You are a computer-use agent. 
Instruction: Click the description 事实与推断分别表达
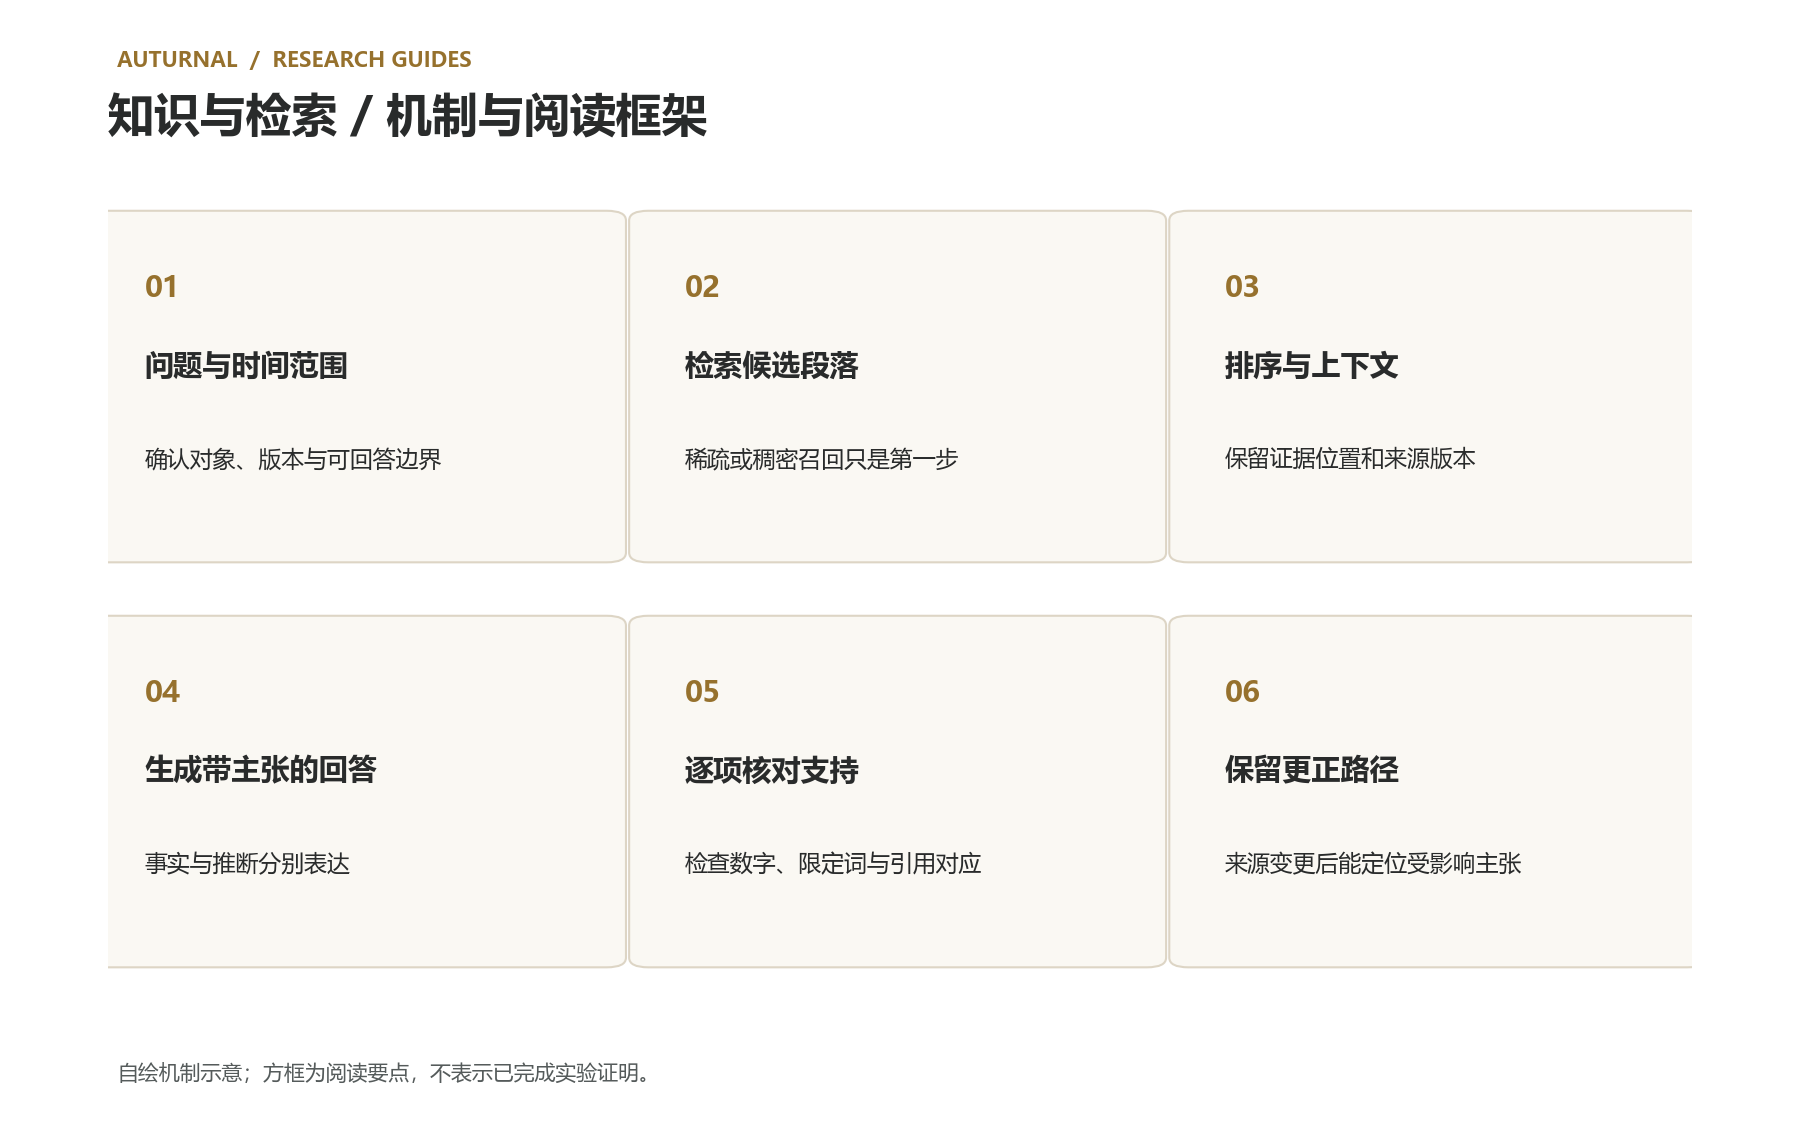[247, 863]
